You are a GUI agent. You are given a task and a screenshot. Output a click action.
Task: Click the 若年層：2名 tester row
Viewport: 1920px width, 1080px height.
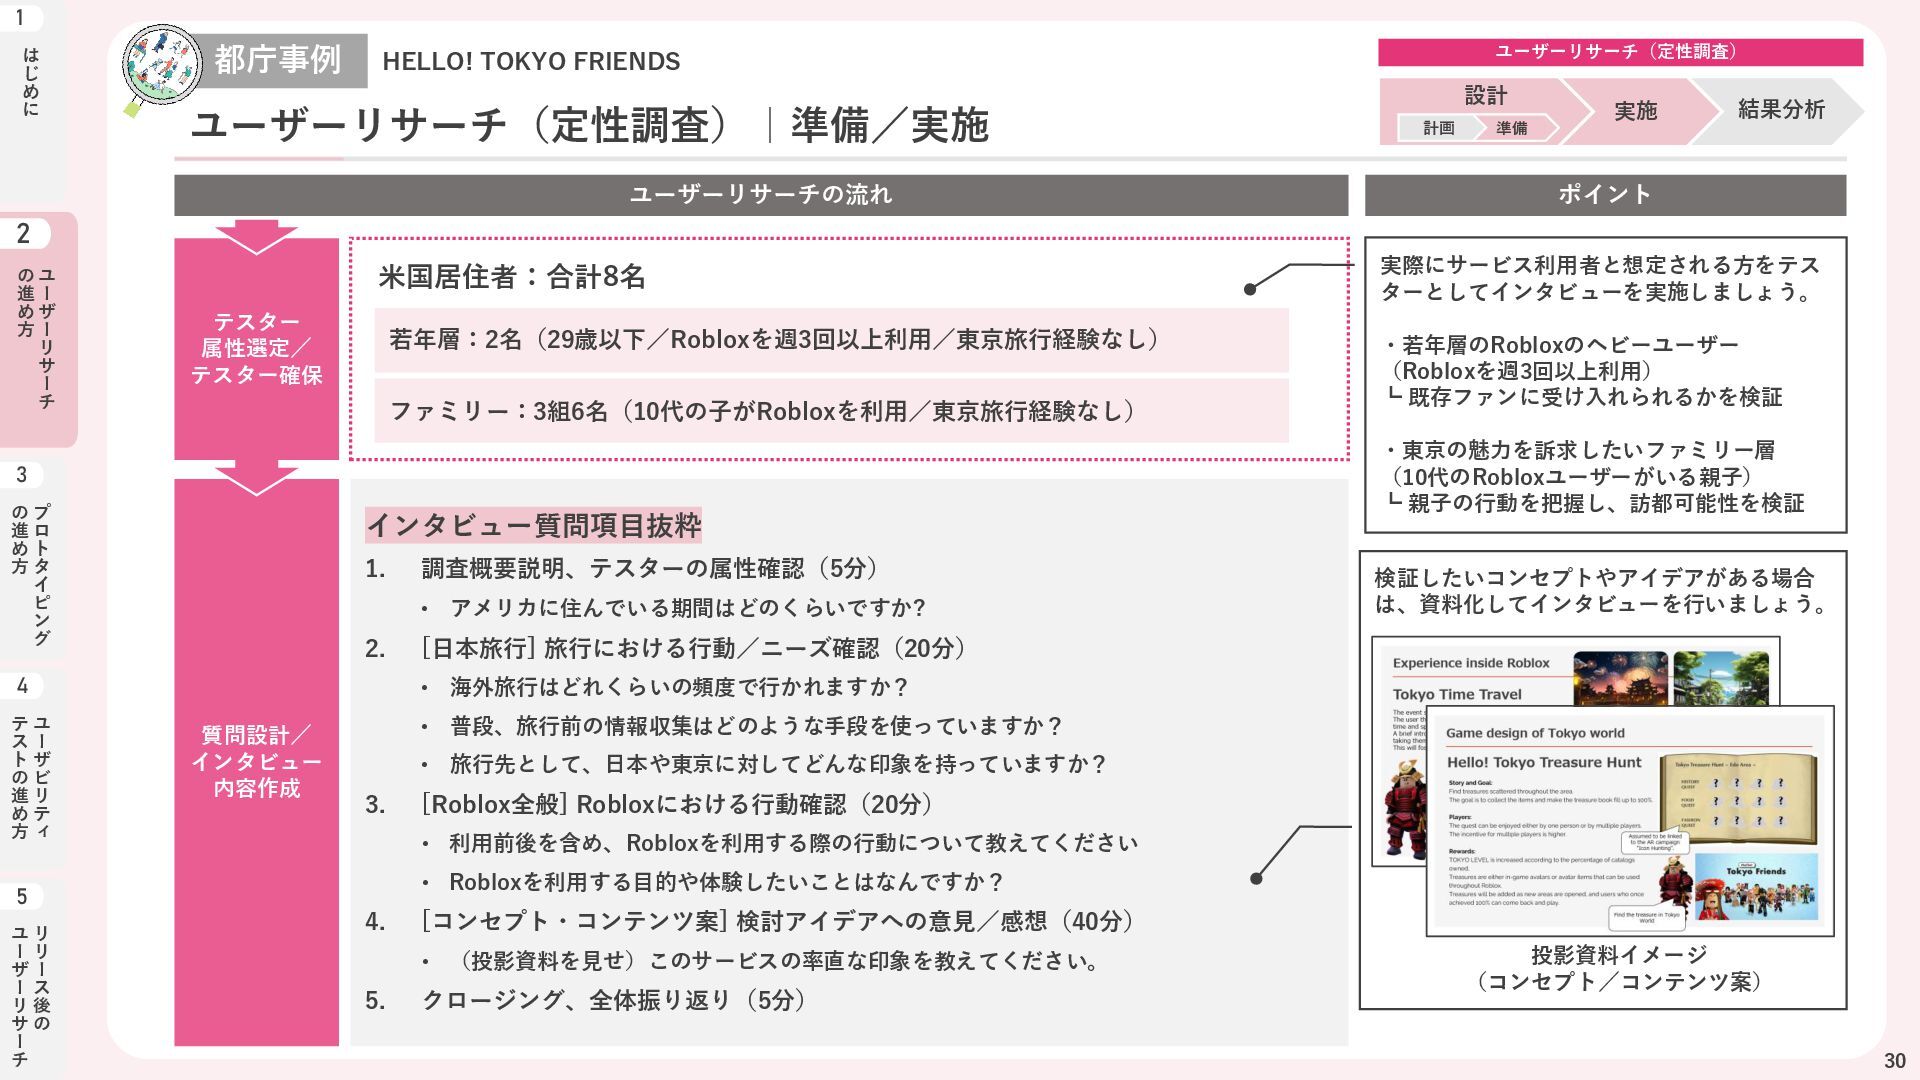click(x=831, y=340)
